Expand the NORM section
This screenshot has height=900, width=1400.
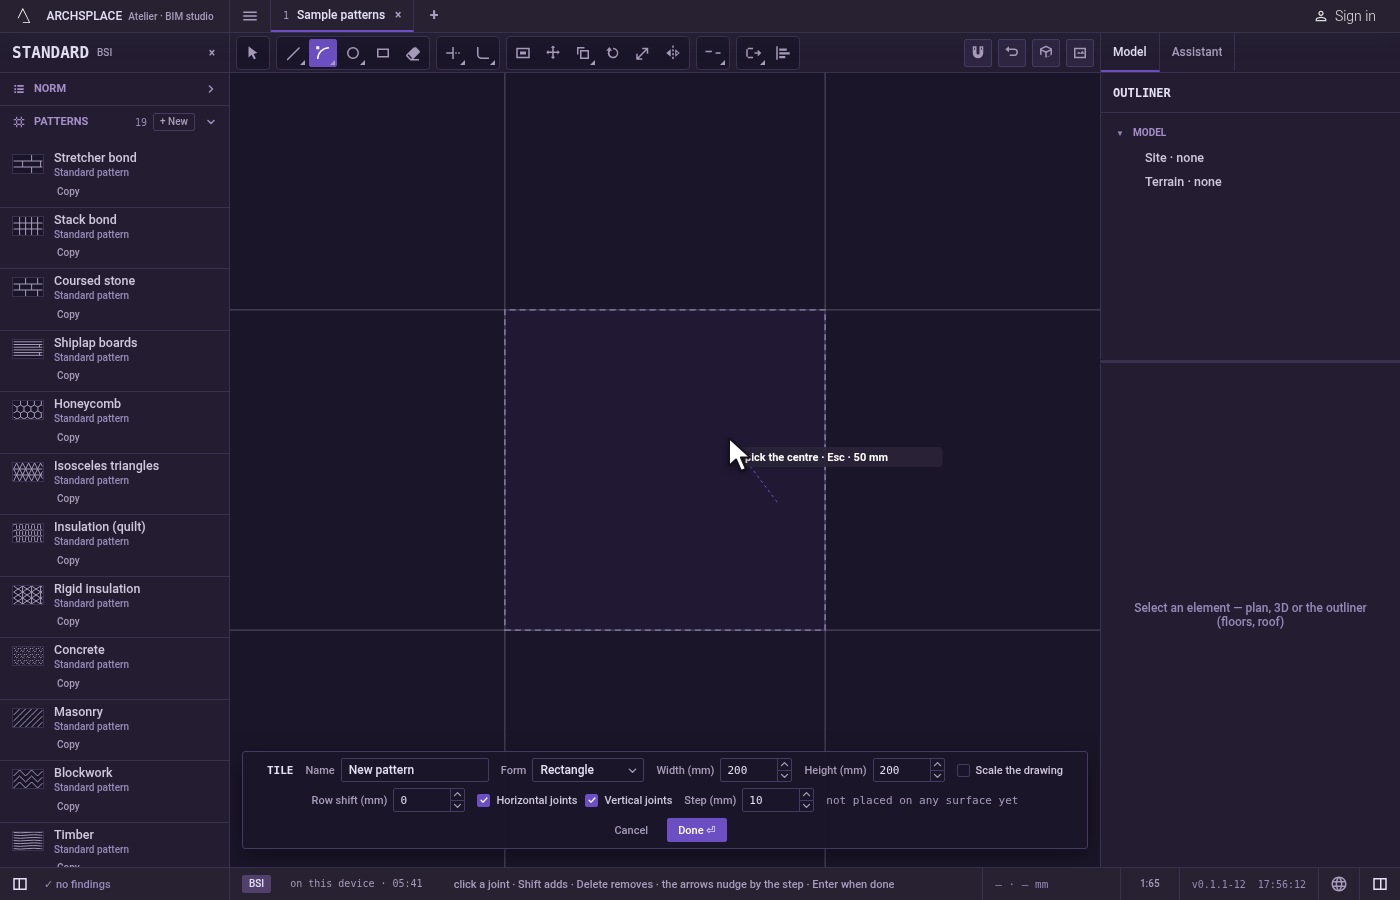click(114, 89)
